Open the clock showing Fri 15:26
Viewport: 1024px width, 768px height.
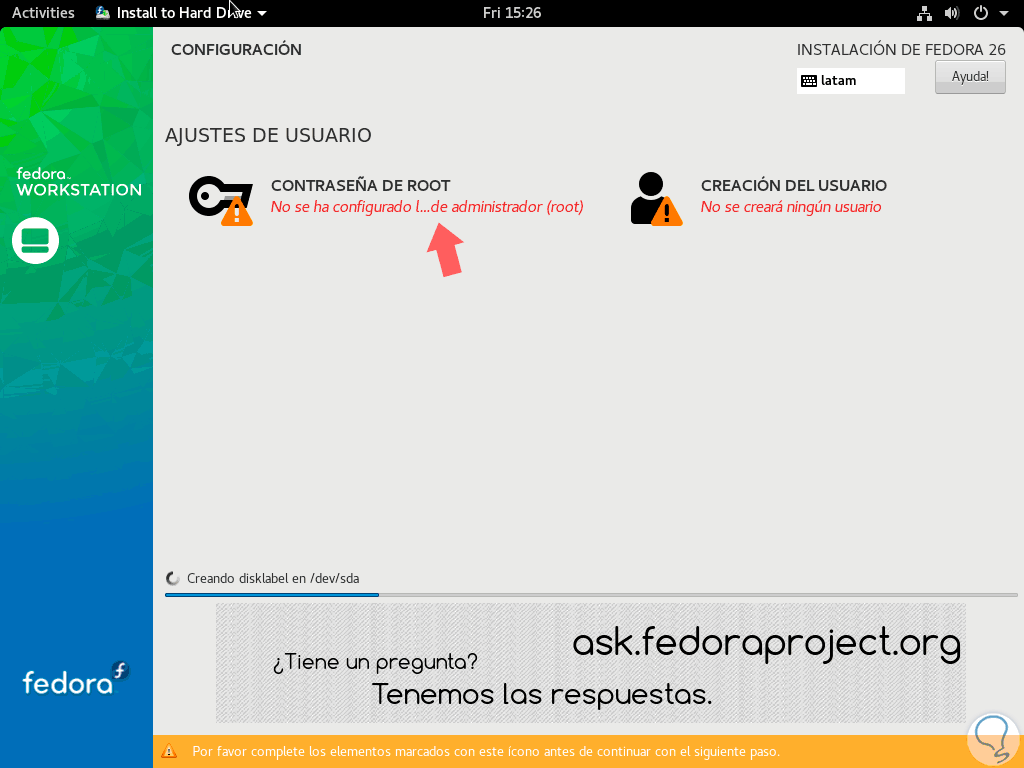click(512, 12)
